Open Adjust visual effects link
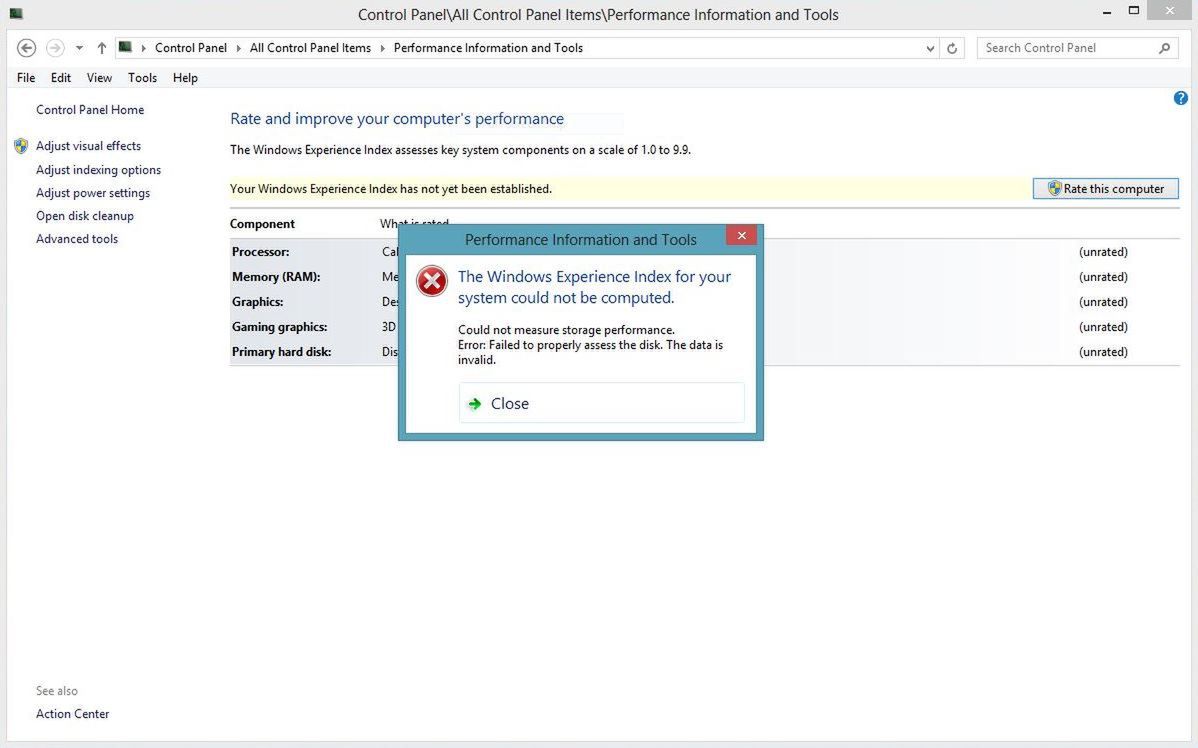 [x=89, y=146]
